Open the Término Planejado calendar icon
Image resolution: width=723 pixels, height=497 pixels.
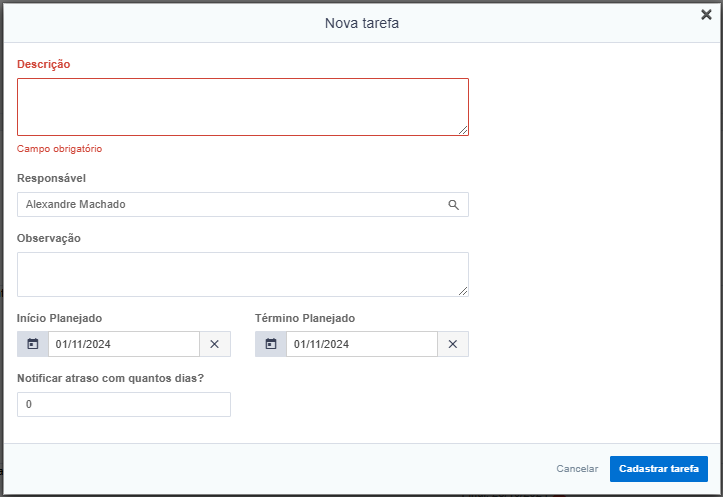click(x=271, y=344)
